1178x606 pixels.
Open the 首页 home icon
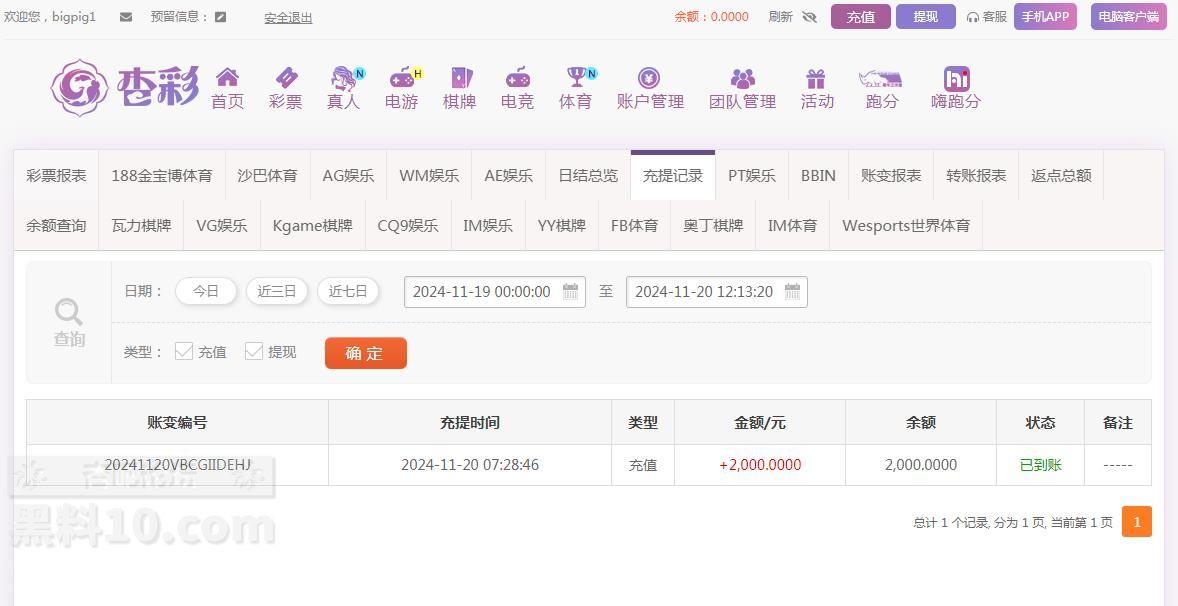tap(227, 78)
